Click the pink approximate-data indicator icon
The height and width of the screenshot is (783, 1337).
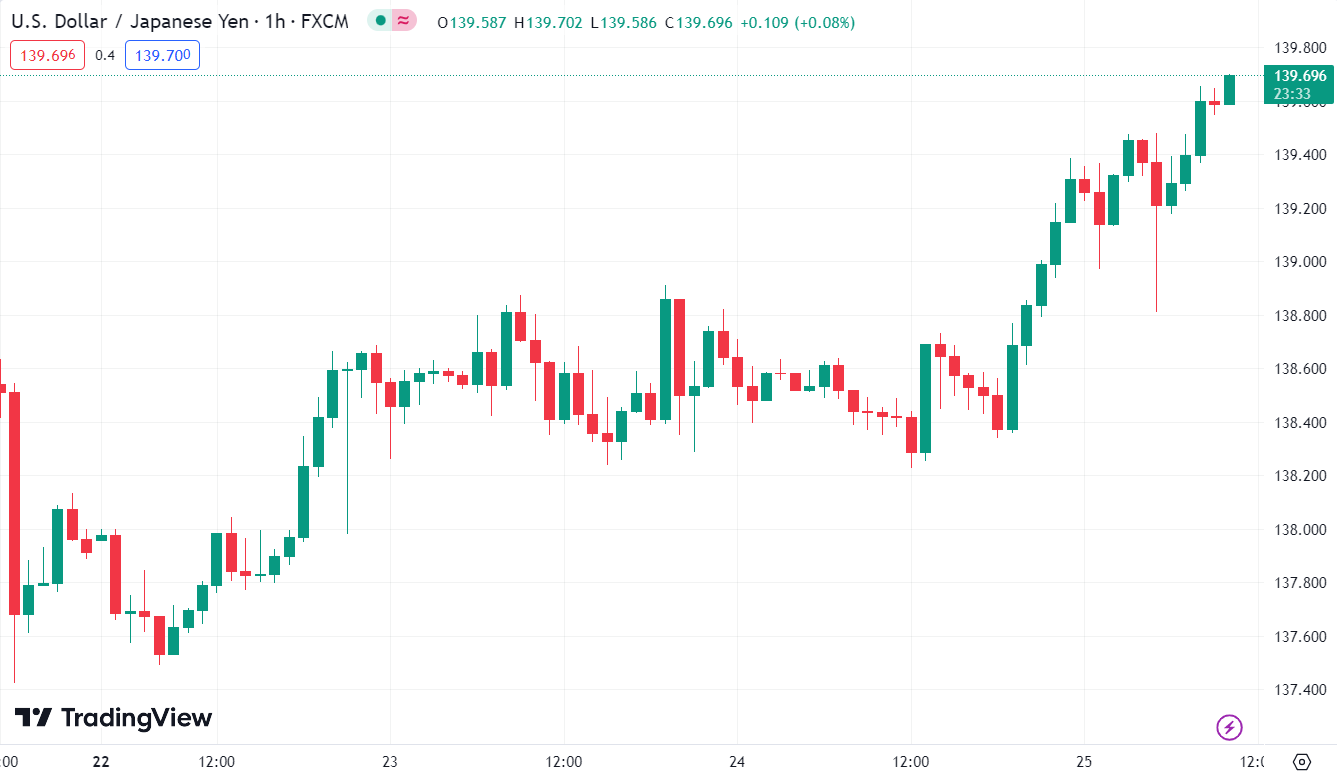tap(403, 21)
